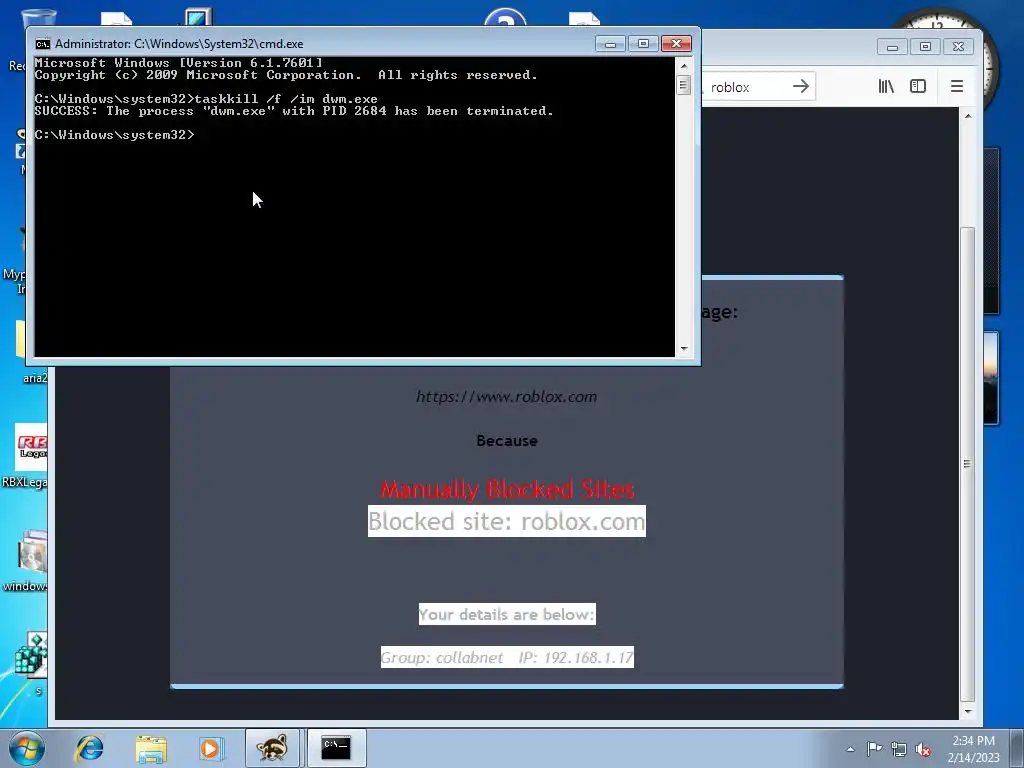Click the cmd scrollbar down arrow
This screenshot has height=768, width=1024.
[684, 349]
